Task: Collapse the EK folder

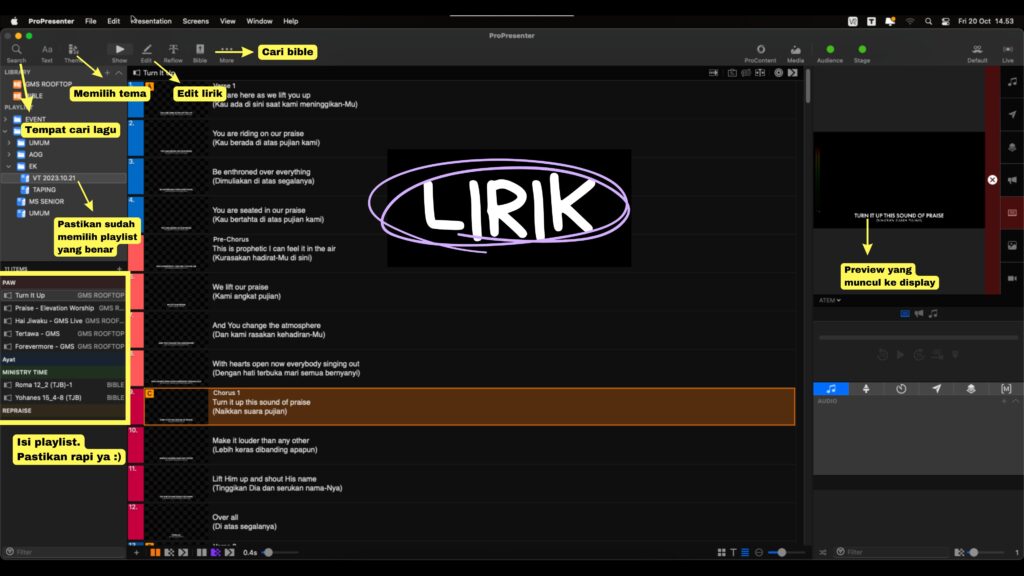Action: click(9, 167)
